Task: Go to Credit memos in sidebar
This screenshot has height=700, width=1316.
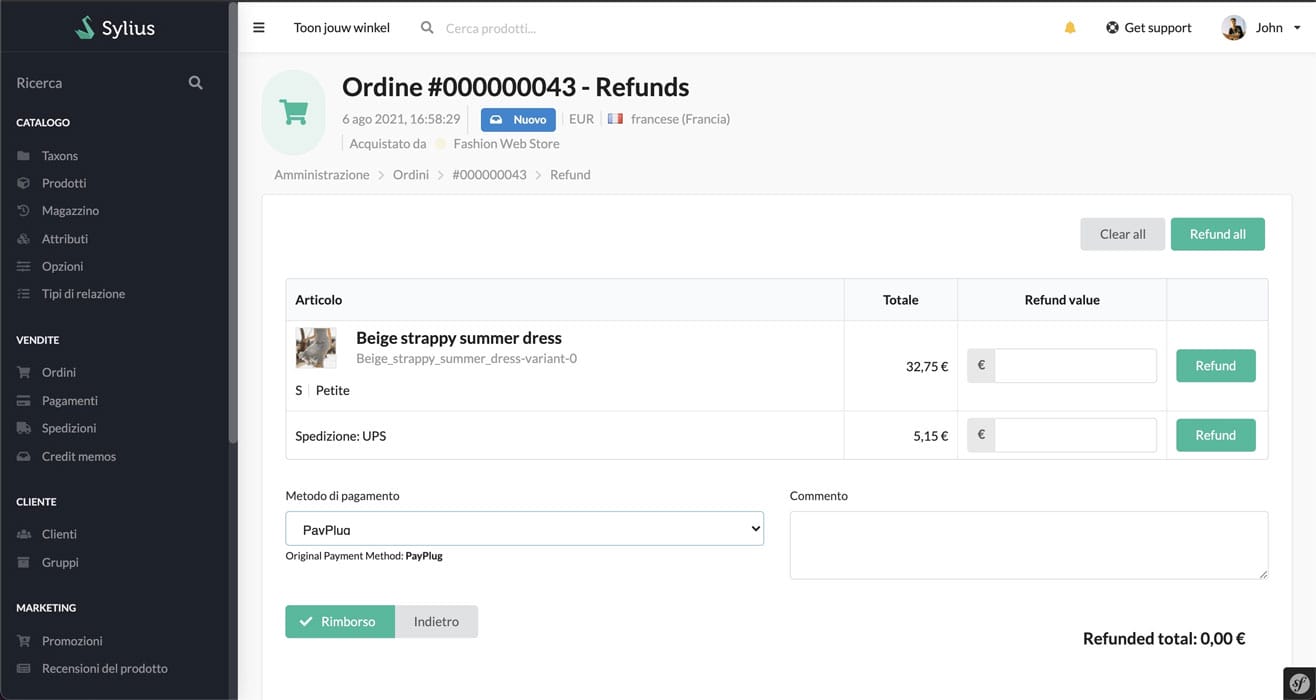Action: (x=78, y=456)
